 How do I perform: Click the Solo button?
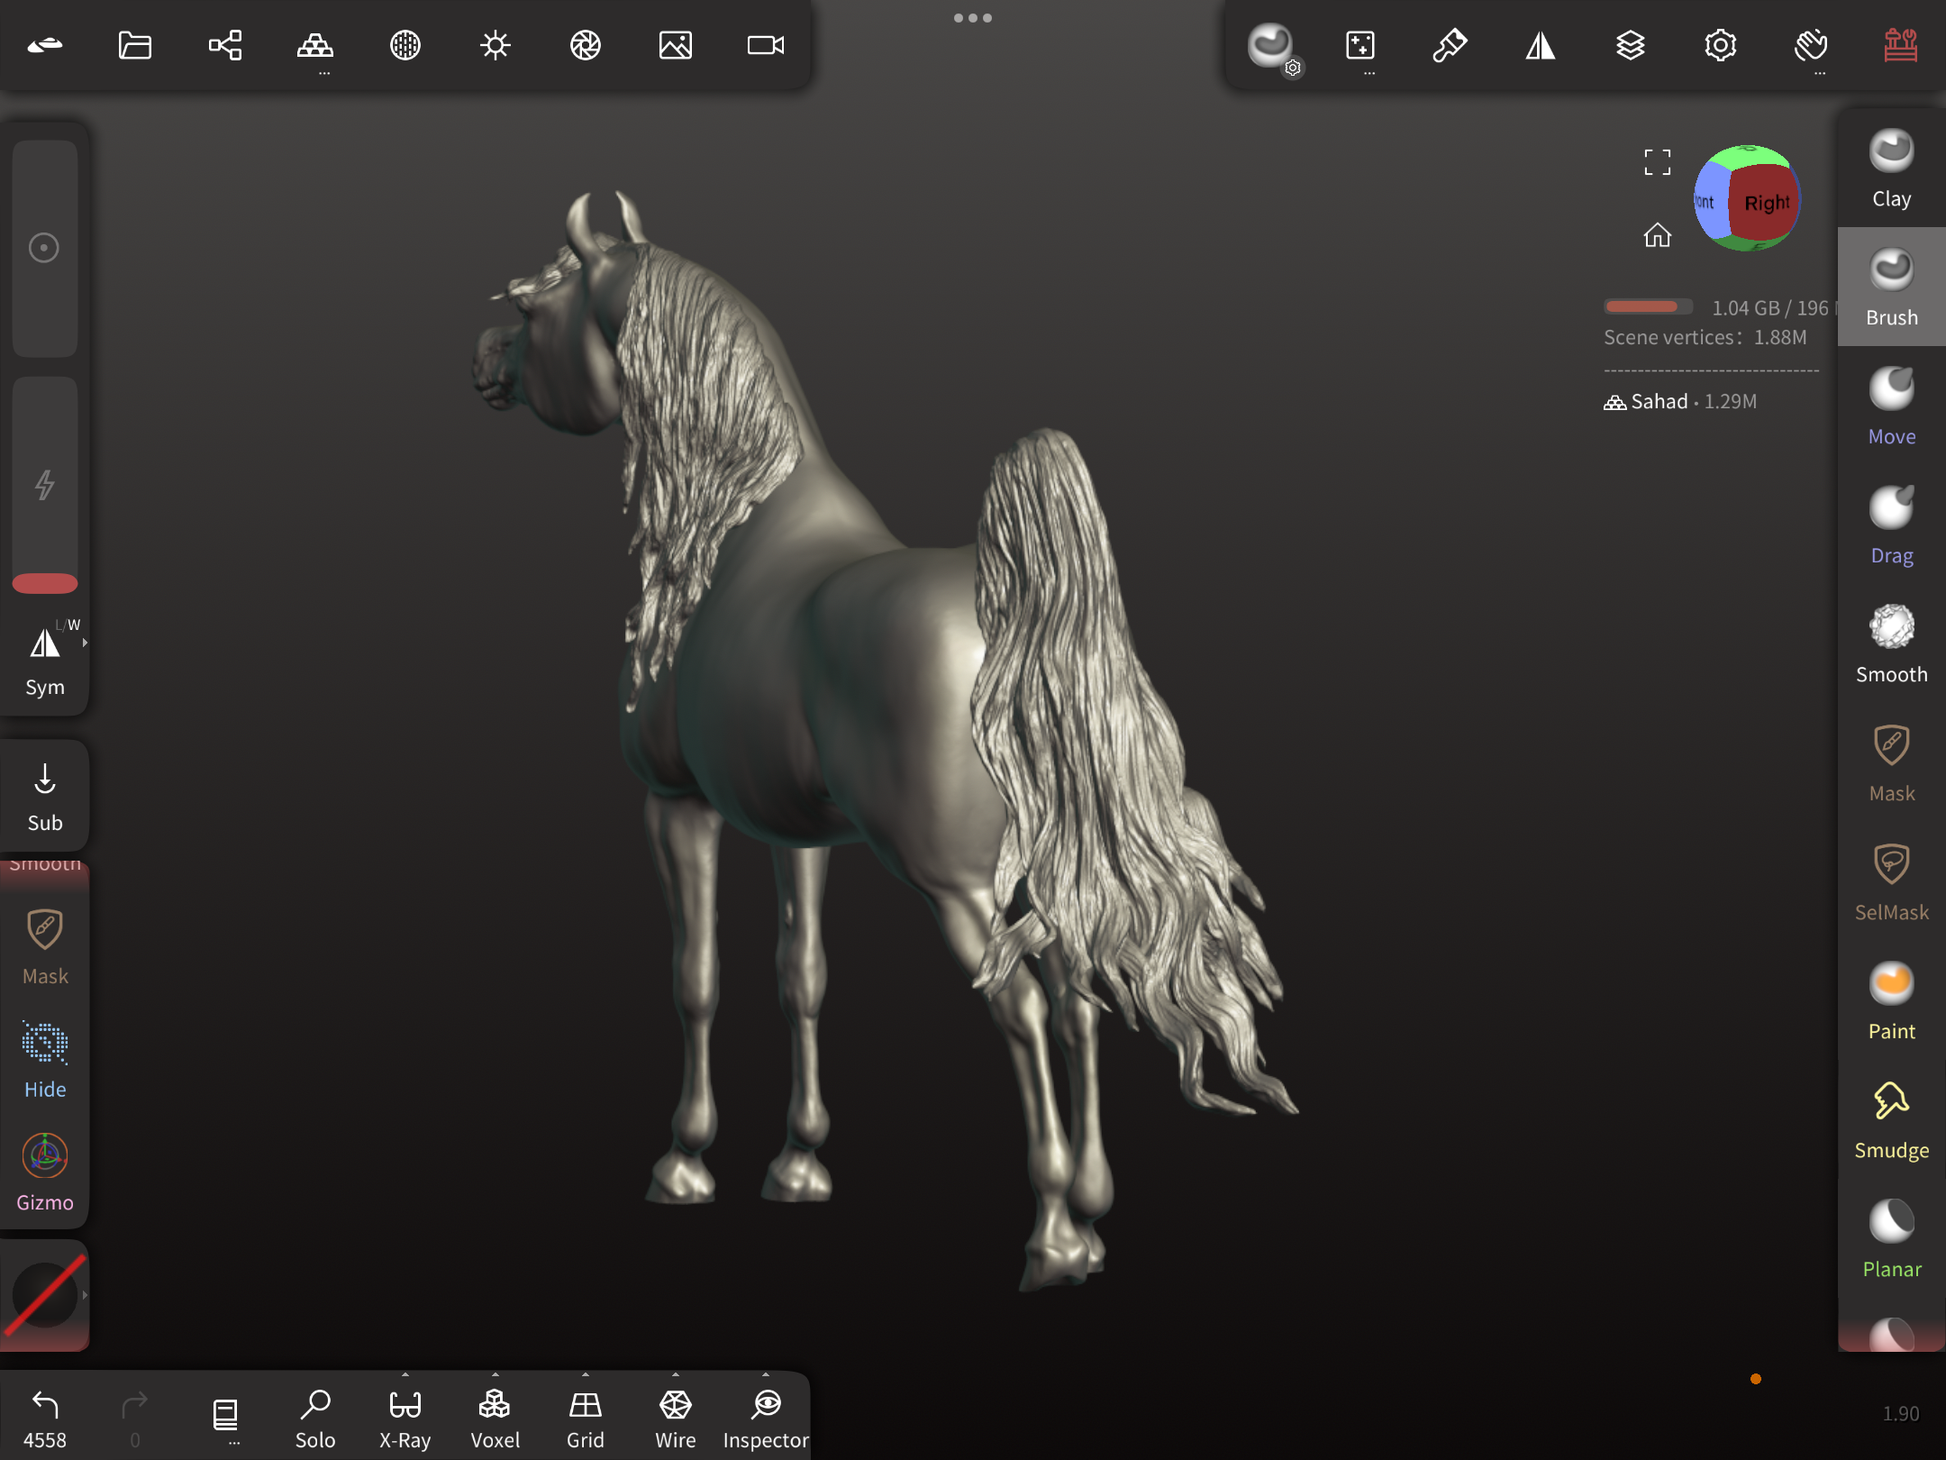point(315,1417)
